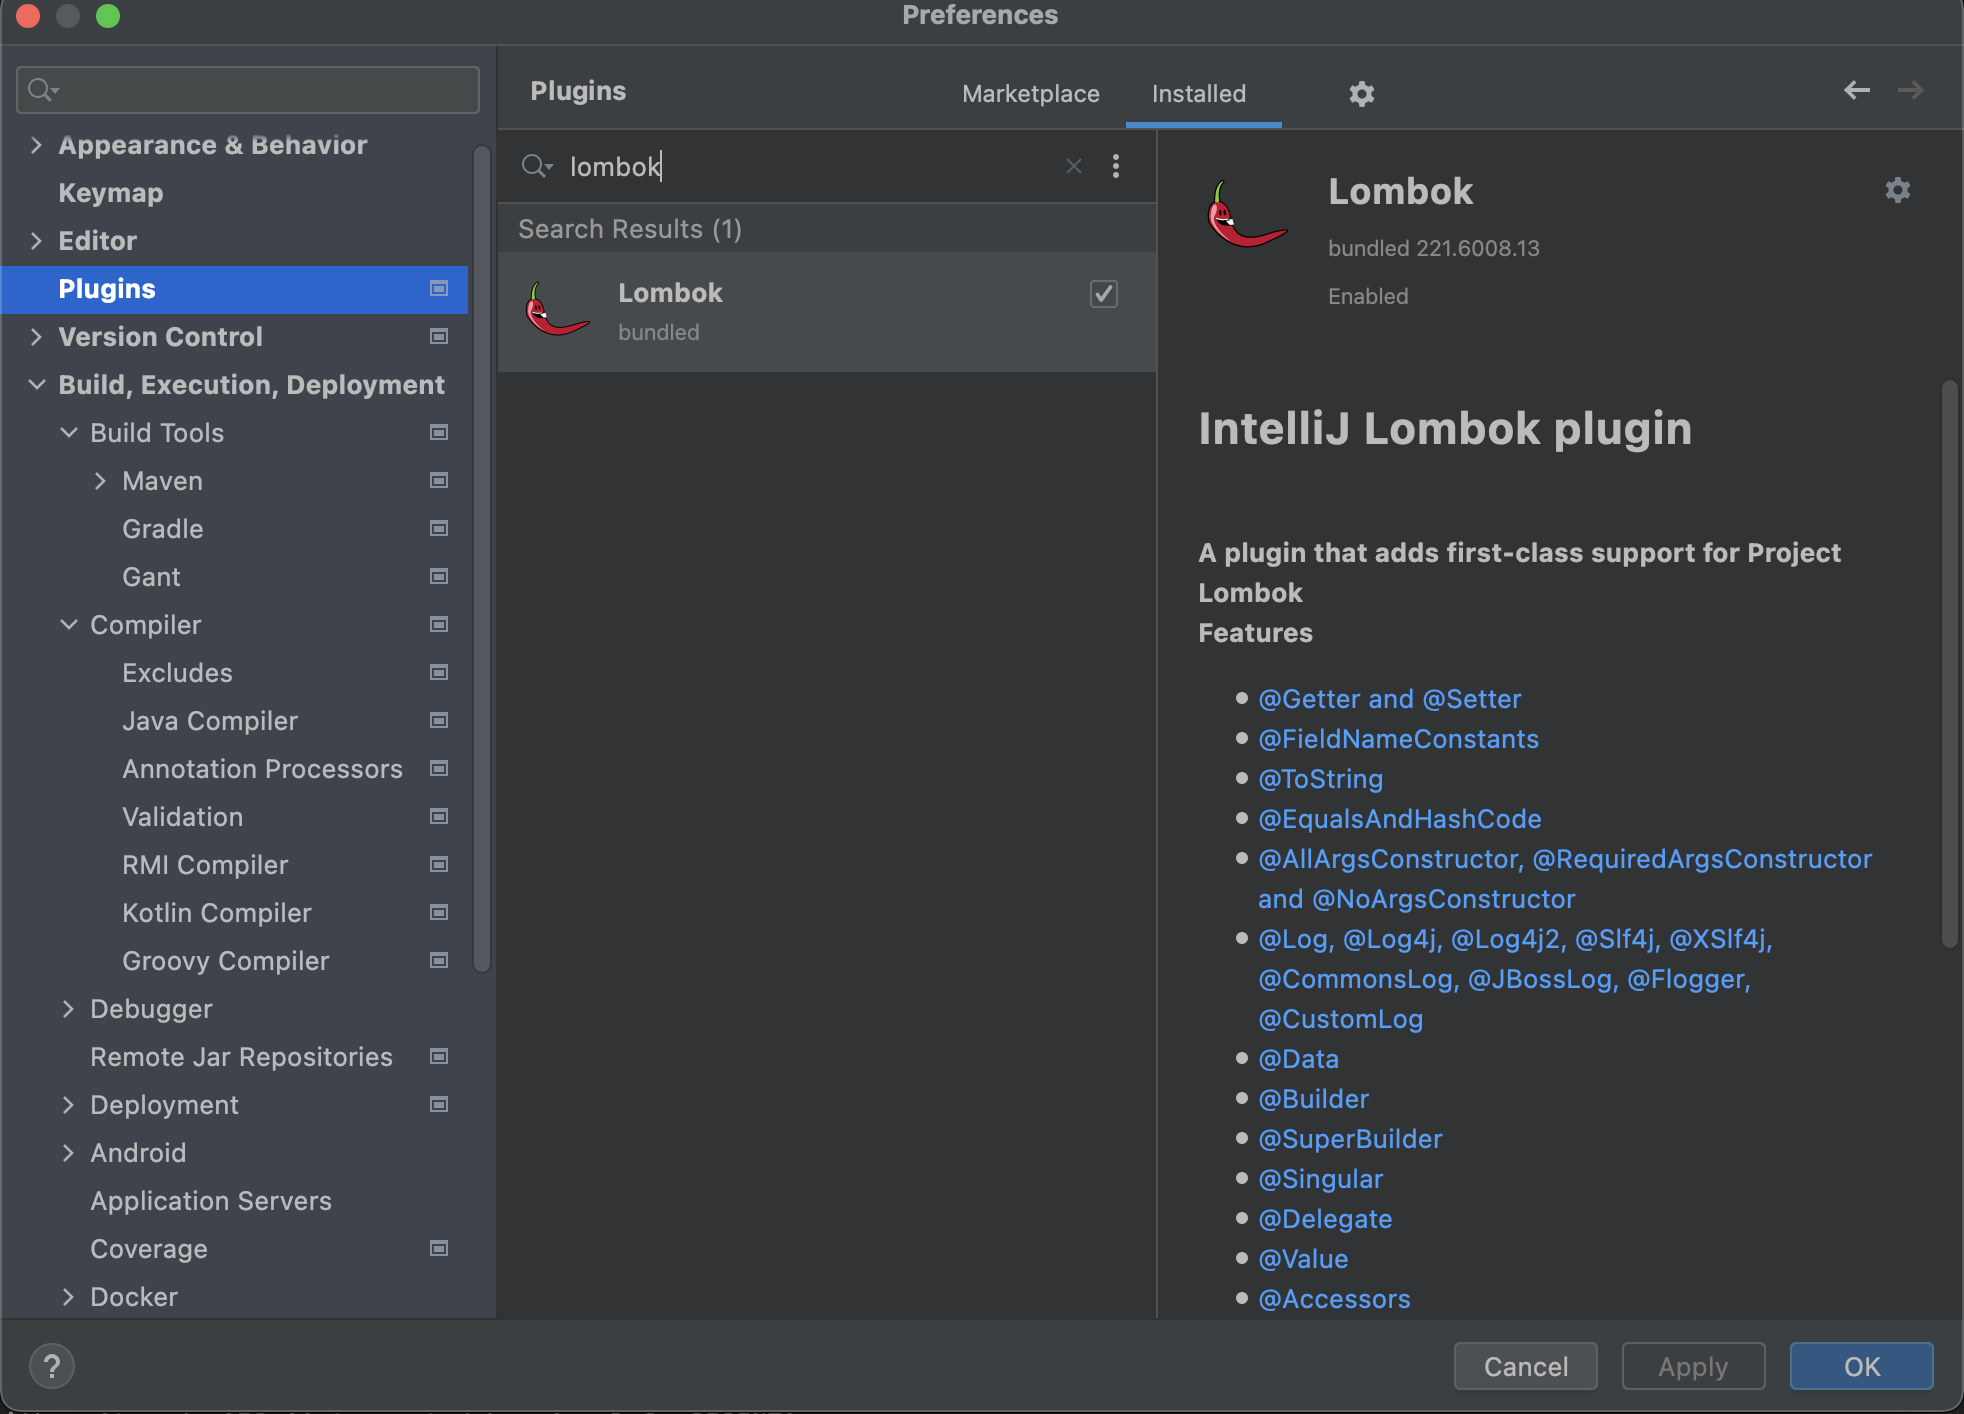This screenshot has width=1964, height=1414.
Task: Click project-level icon beside Build Tools
Action: coord(438,433)
